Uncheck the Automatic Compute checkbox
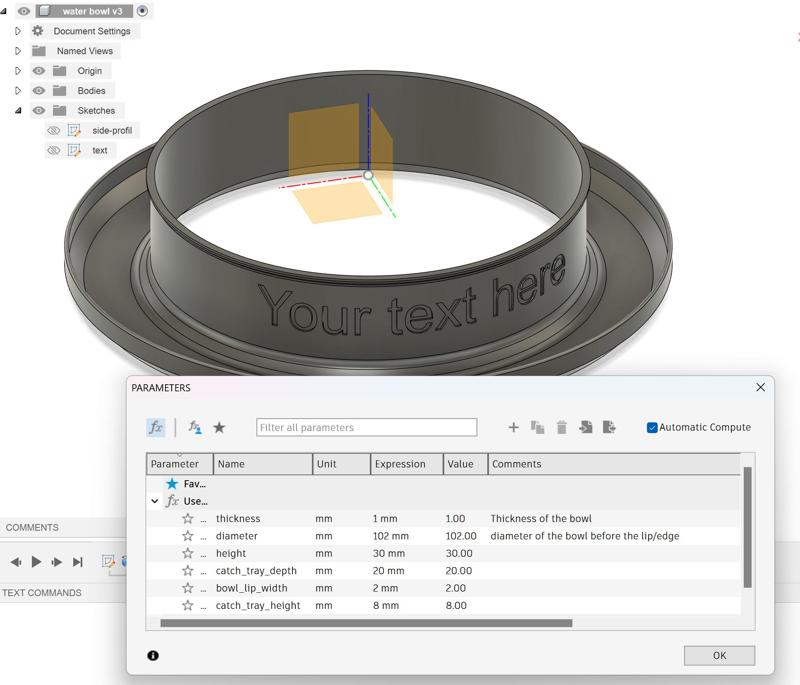Screen dimensions: 800x685 [x=652, y=427]
